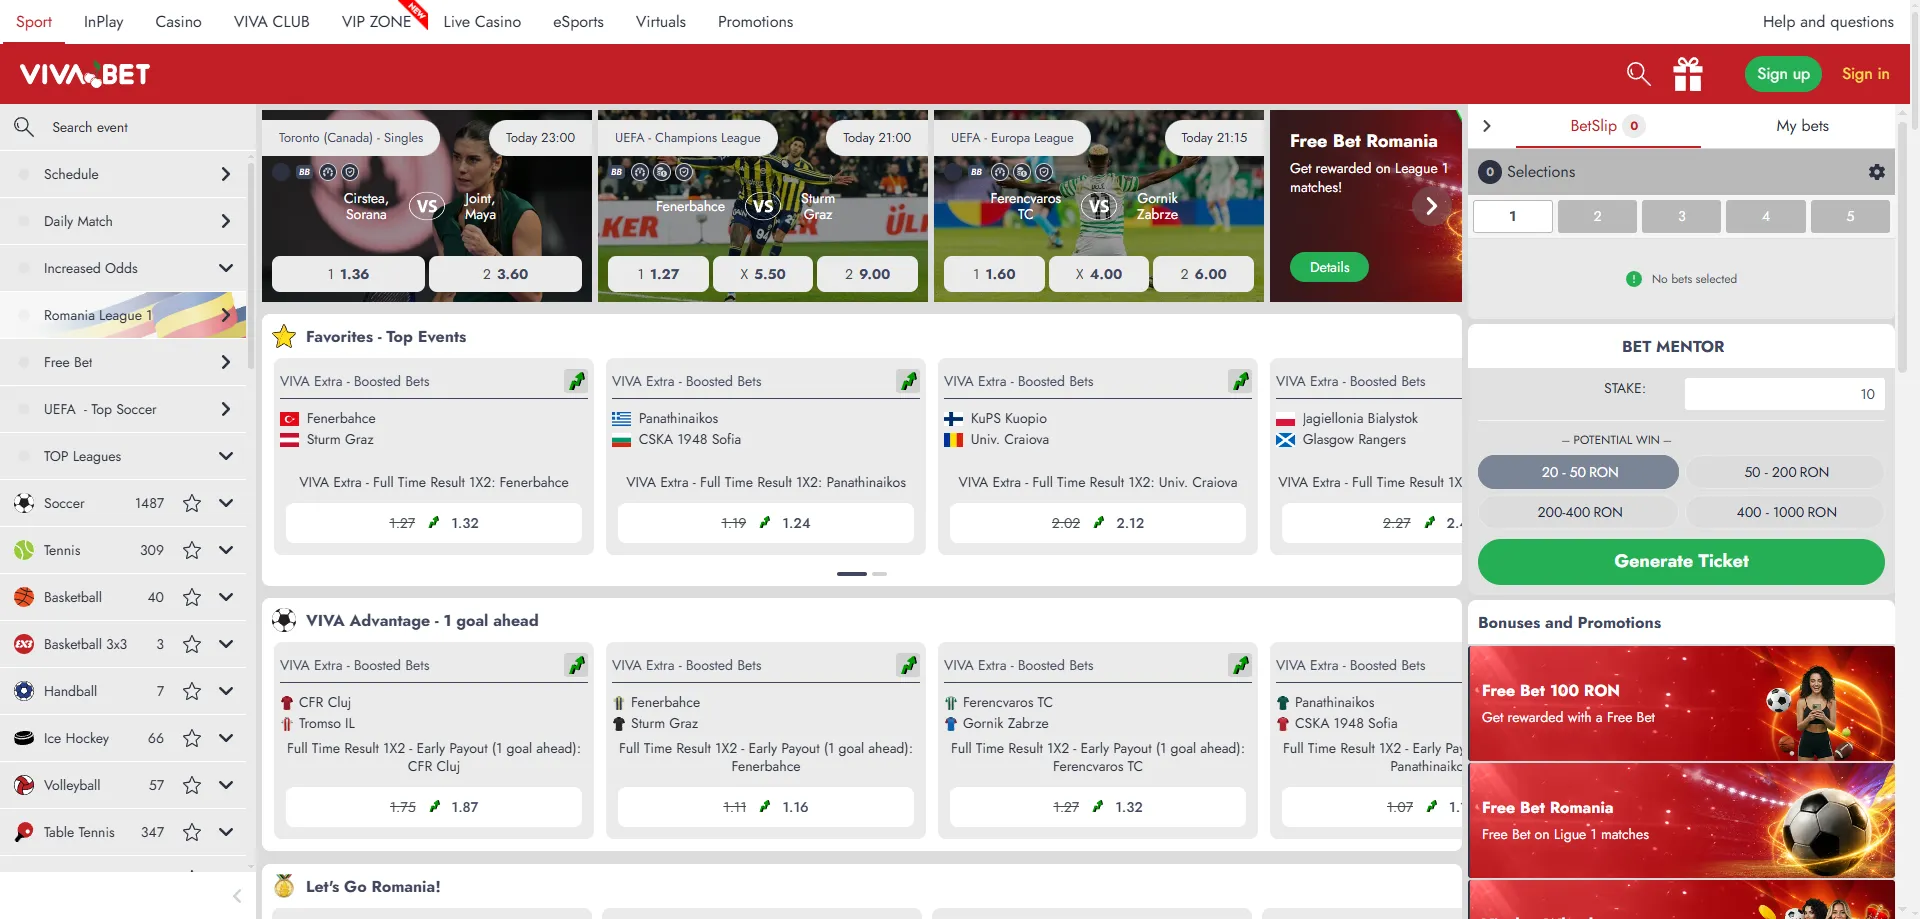Image resolution: width=1920 pixels, height=919 pixels.
Task: Click the Basketball icon in sidebar
Action: (x=24, y=597)
